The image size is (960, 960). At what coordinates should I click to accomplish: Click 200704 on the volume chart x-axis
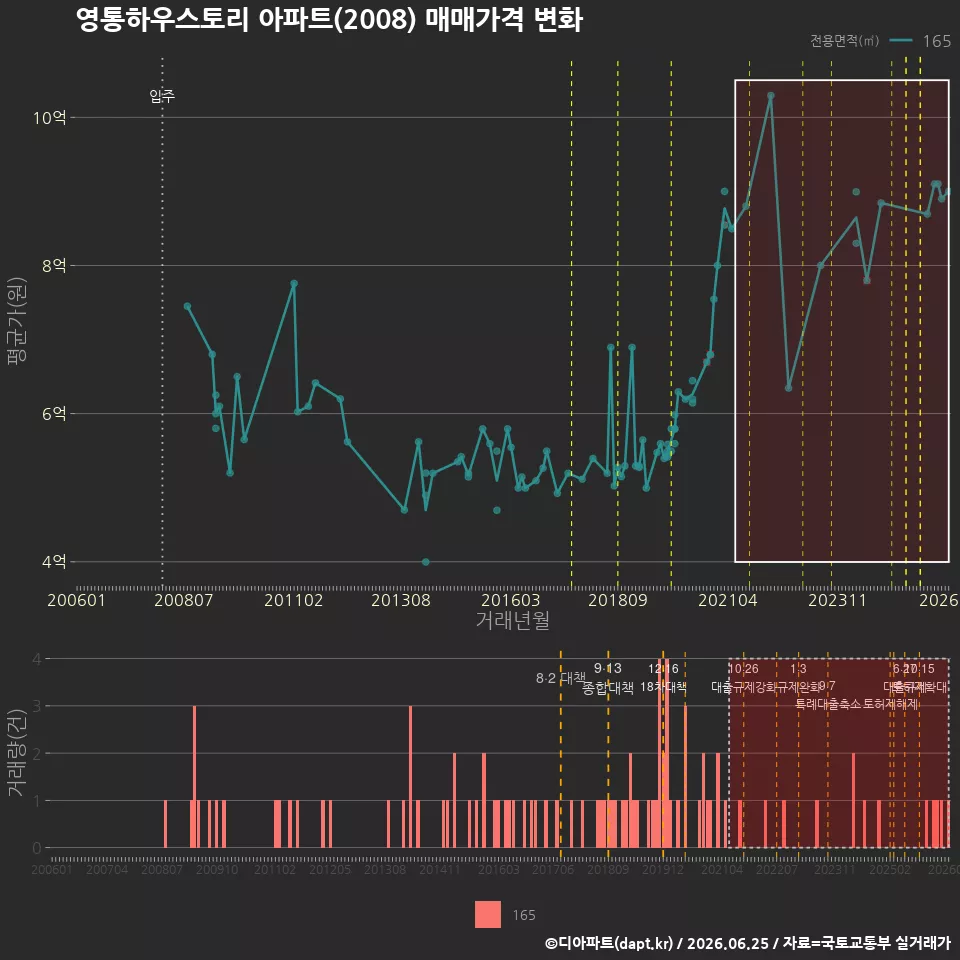click(107, 869)
